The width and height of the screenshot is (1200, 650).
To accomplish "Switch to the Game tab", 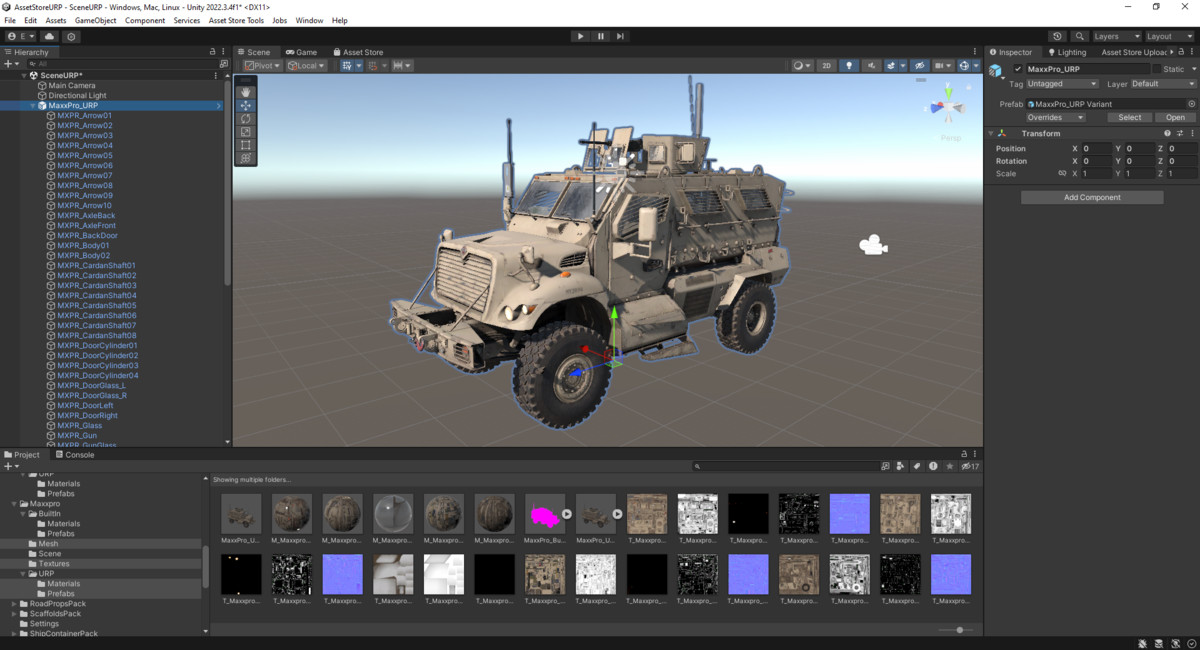I will tap(301, 52).
